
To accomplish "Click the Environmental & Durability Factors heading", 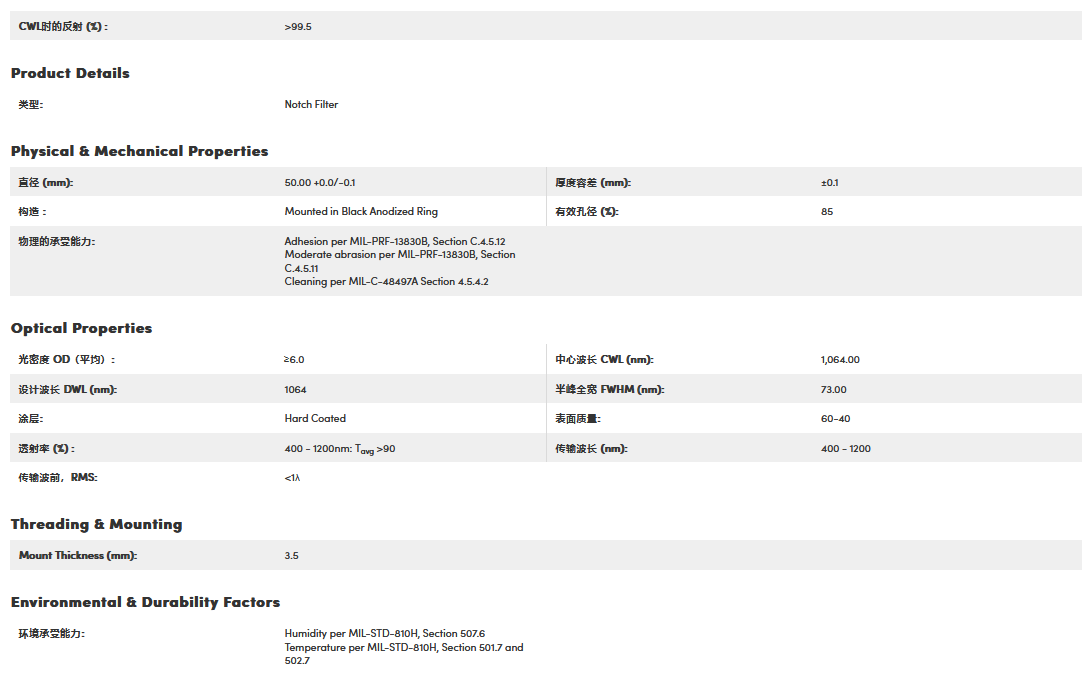I will point(145,602).
